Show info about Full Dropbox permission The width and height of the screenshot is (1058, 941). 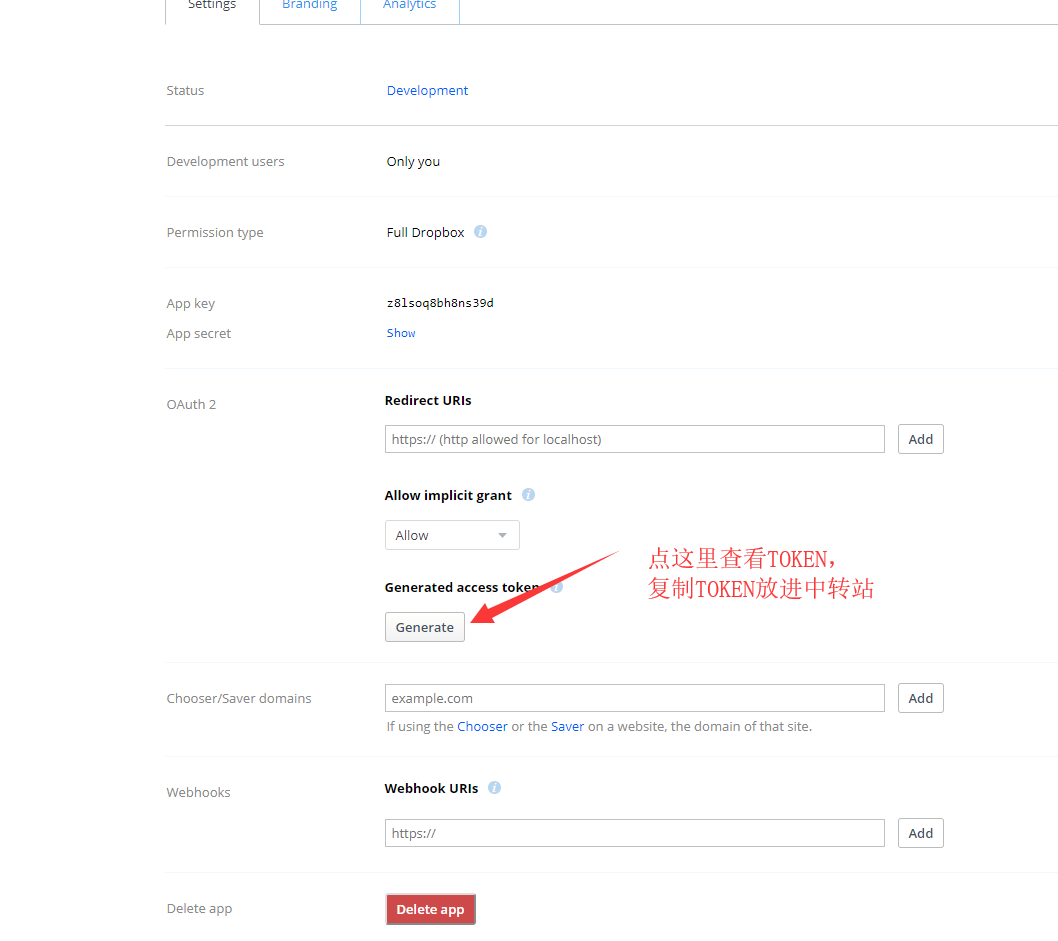(480, 232)
